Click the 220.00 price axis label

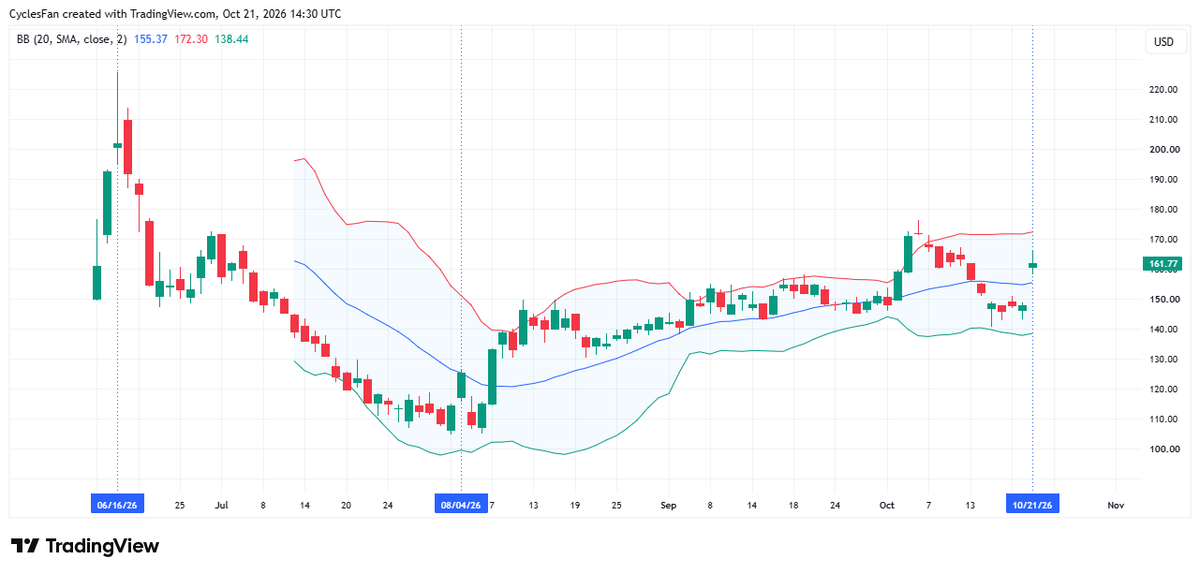pyautogui.click(x=1163, y=89)
